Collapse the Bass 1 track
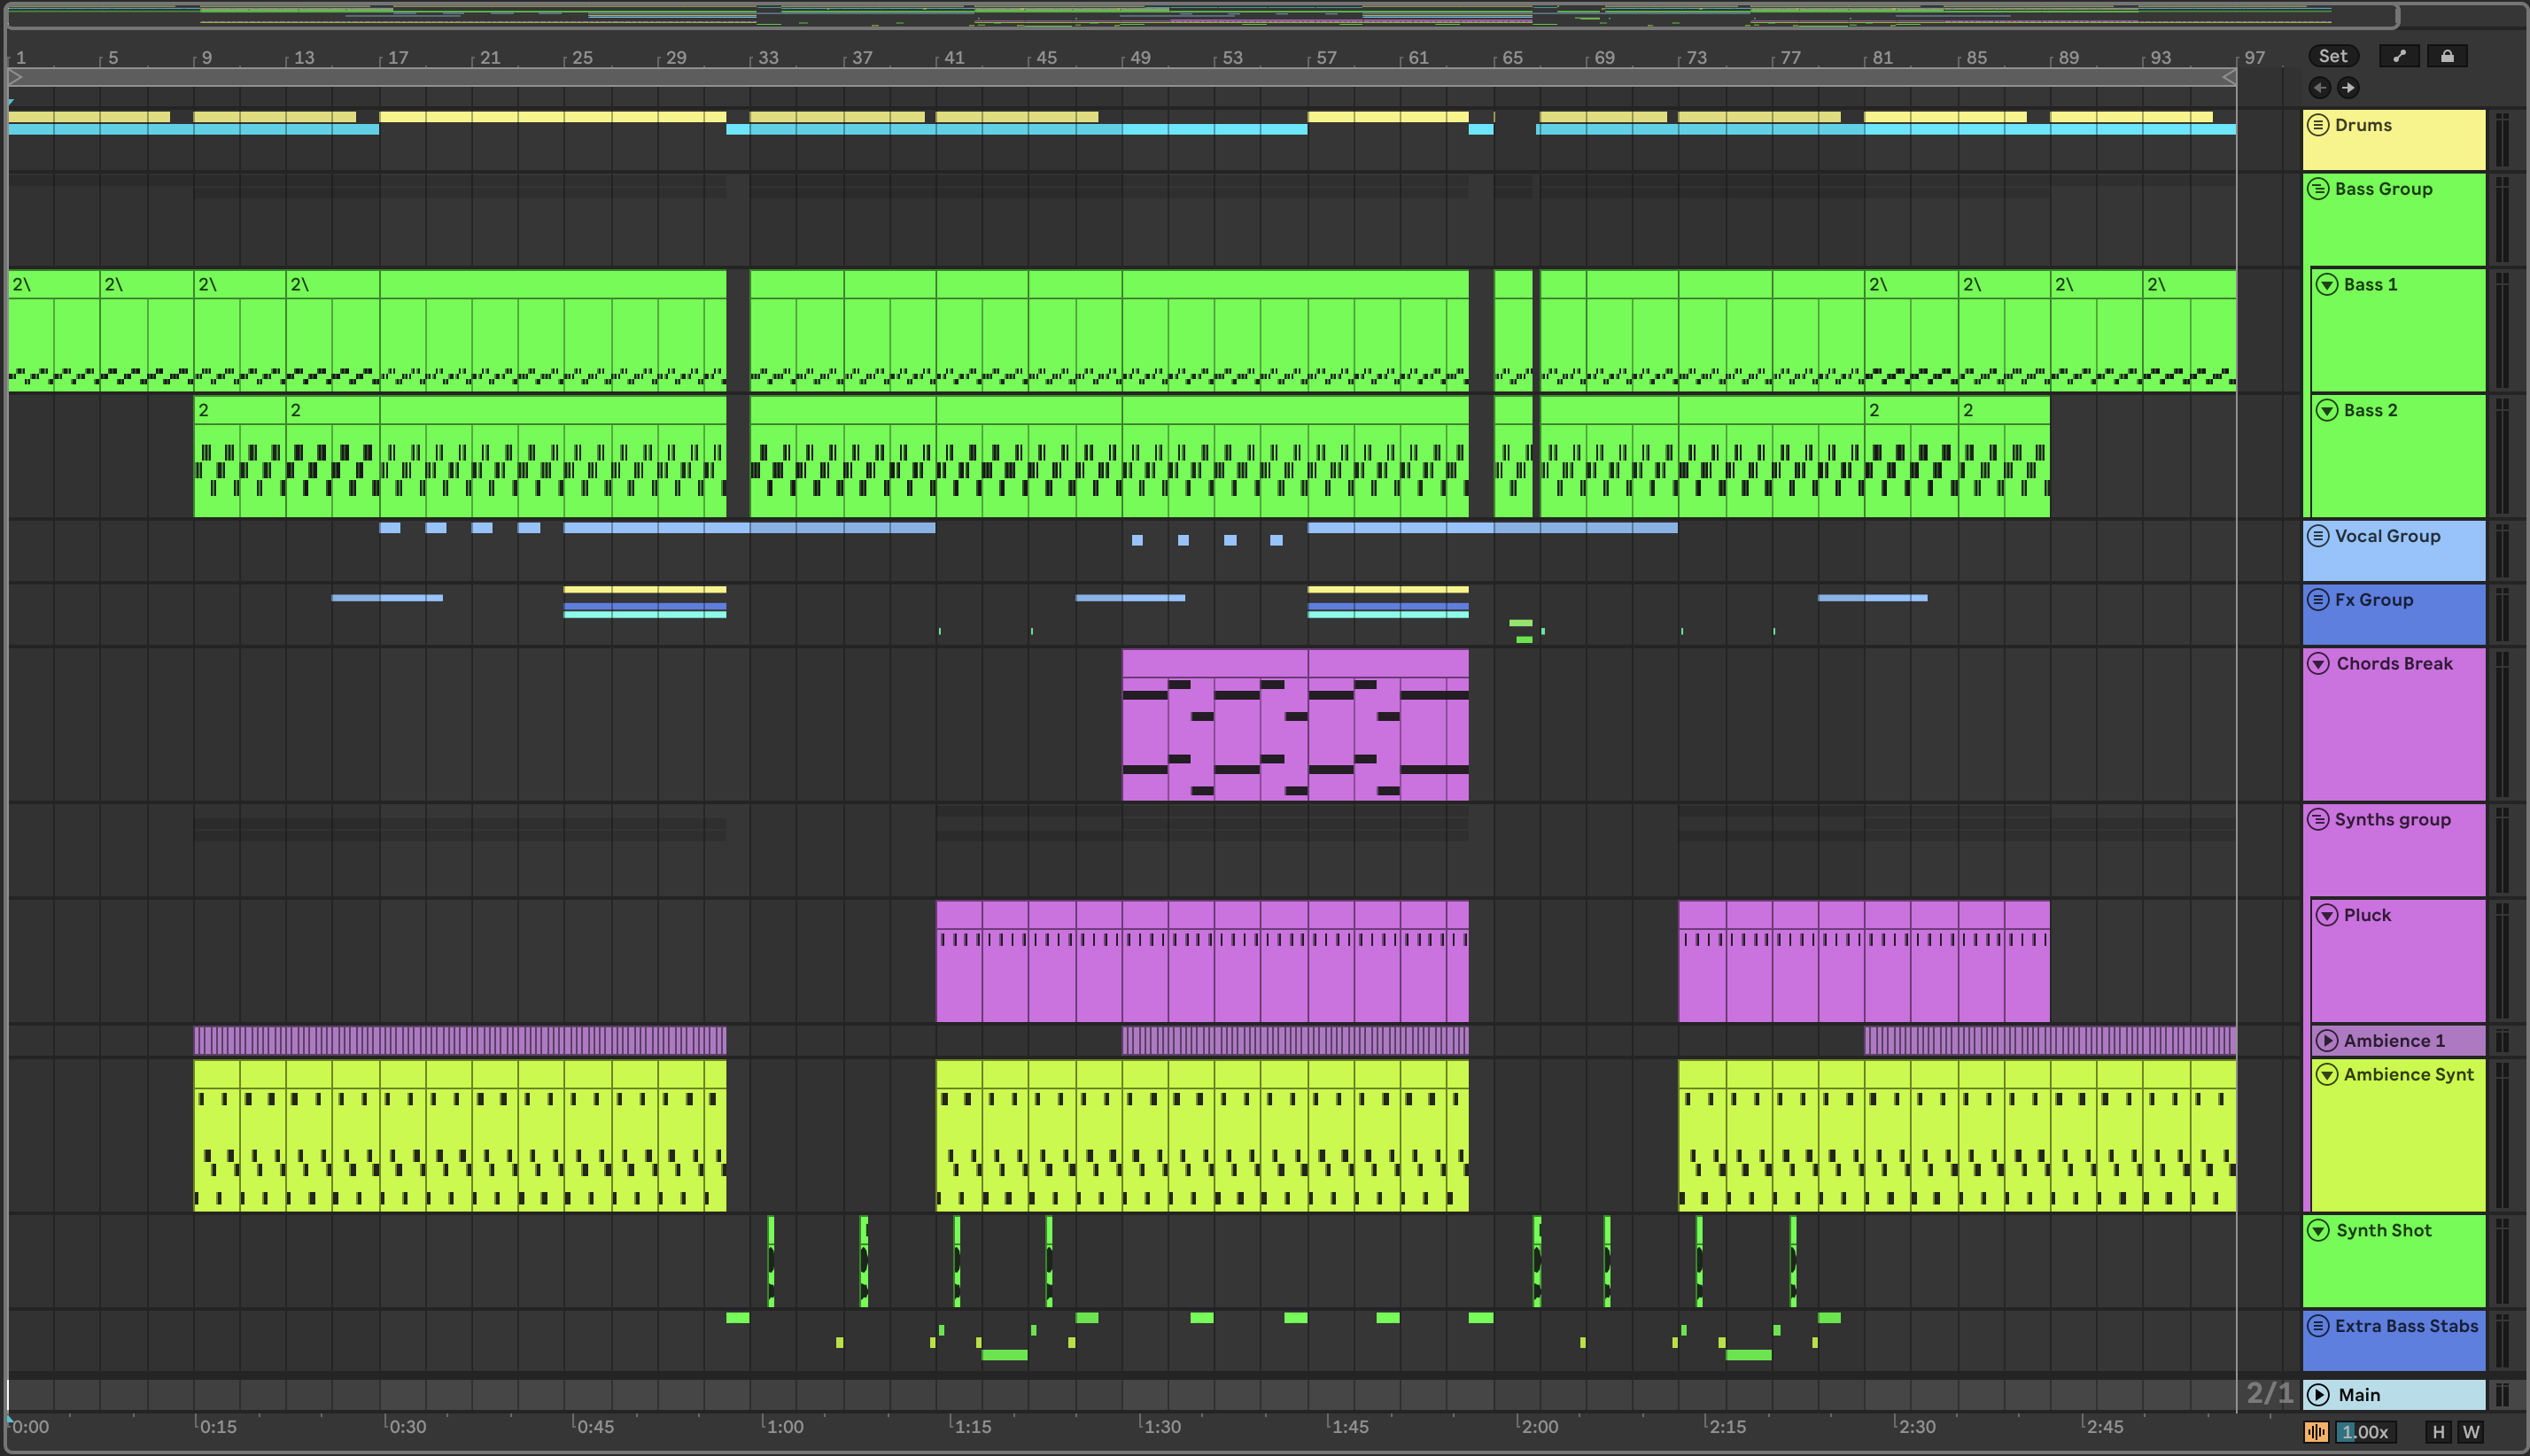Image resolution: width=2530 pixels, height=1456 pixels. [x=2327, y=285]
